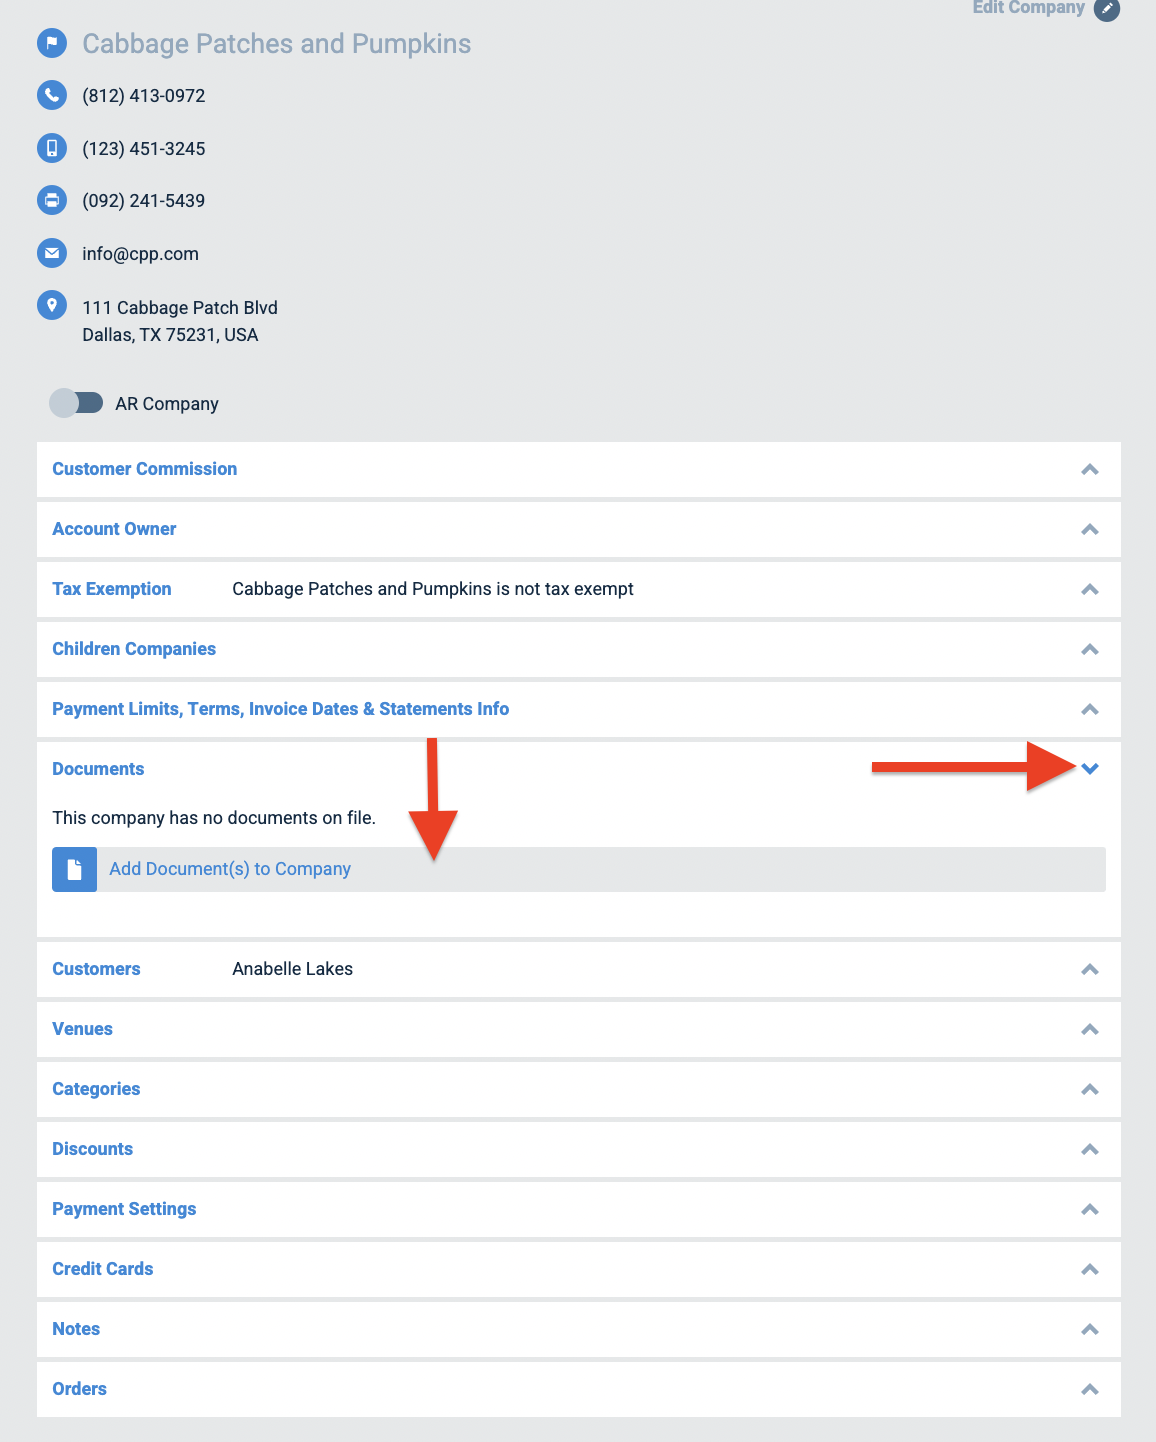Image resolution: width=1156 pixels, height=1442 pixels.
Task: Click the AR Company label
Action: point(167,404)
